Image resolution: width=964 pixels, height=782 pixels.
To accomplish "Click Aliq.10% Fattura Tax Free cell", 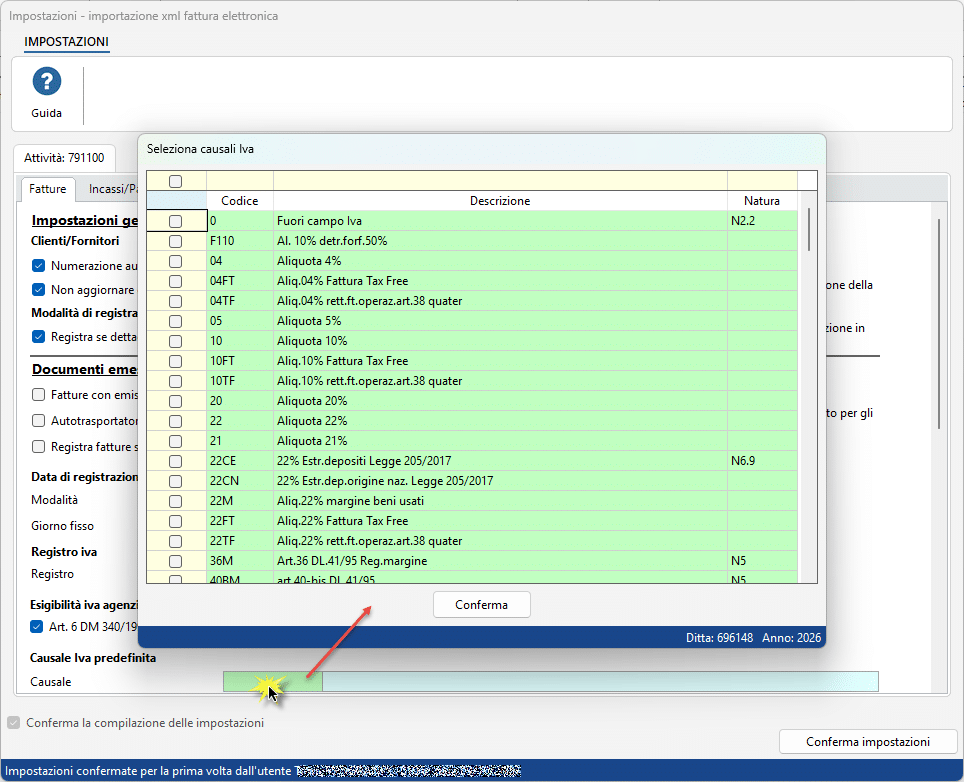I will (x=500, y=361).
